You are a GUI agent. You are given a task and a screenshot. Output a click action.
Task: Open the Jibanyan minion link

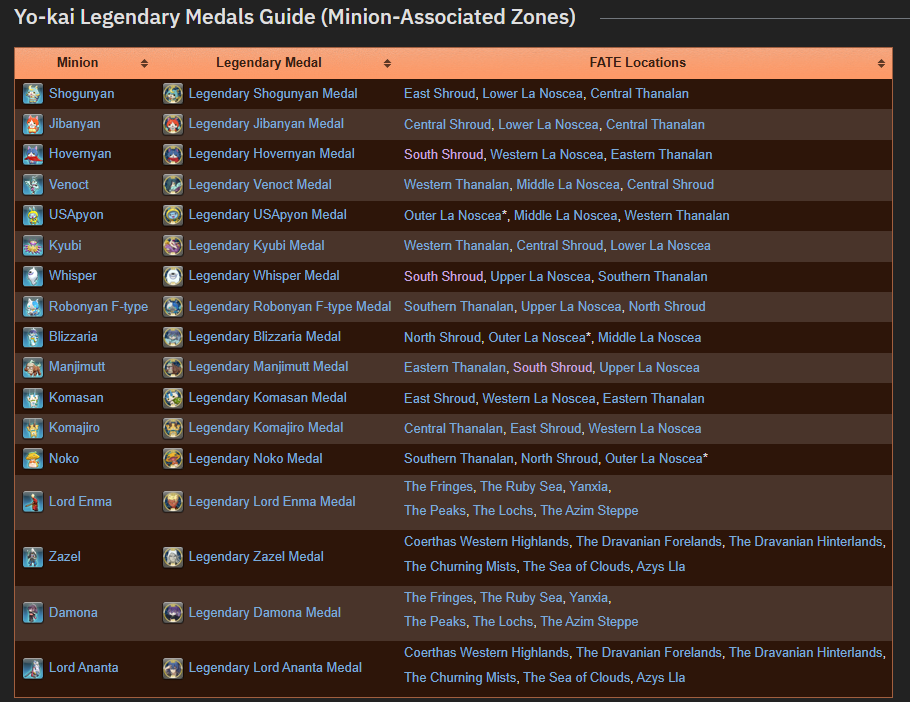pos(74,124)
